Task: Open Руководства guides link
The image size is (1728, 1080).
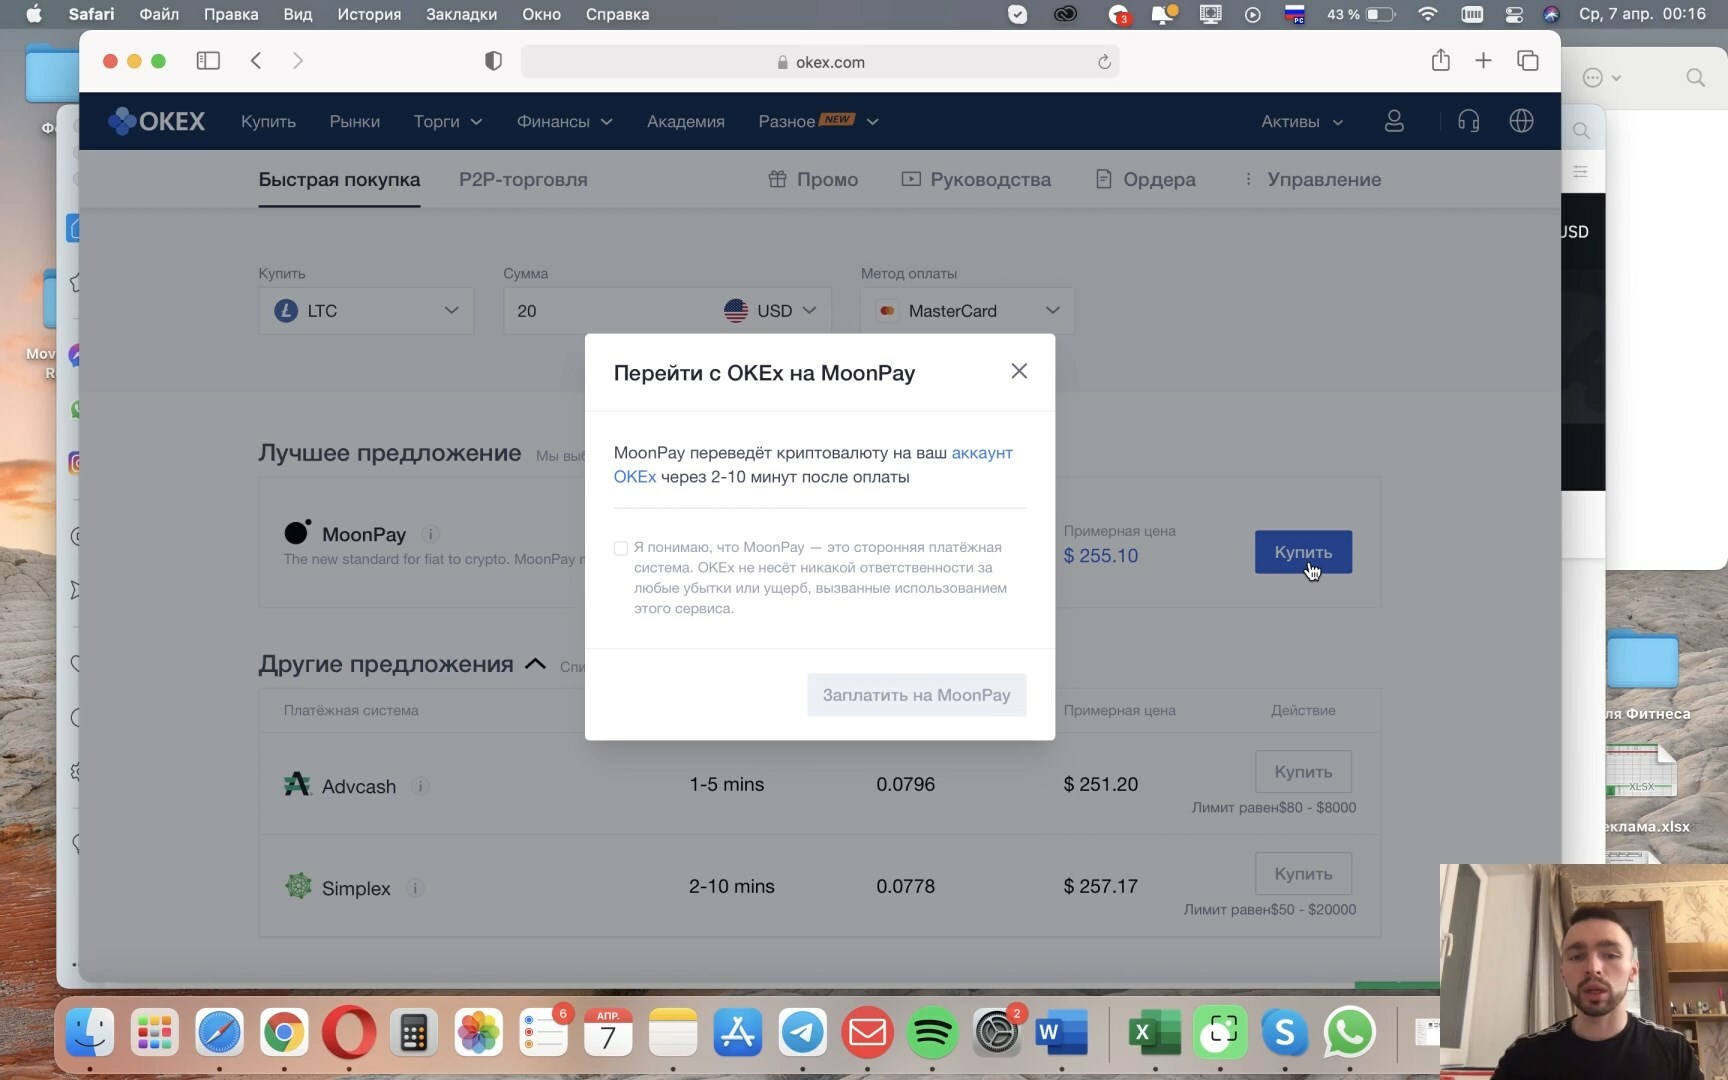Action: pos(976,179)
